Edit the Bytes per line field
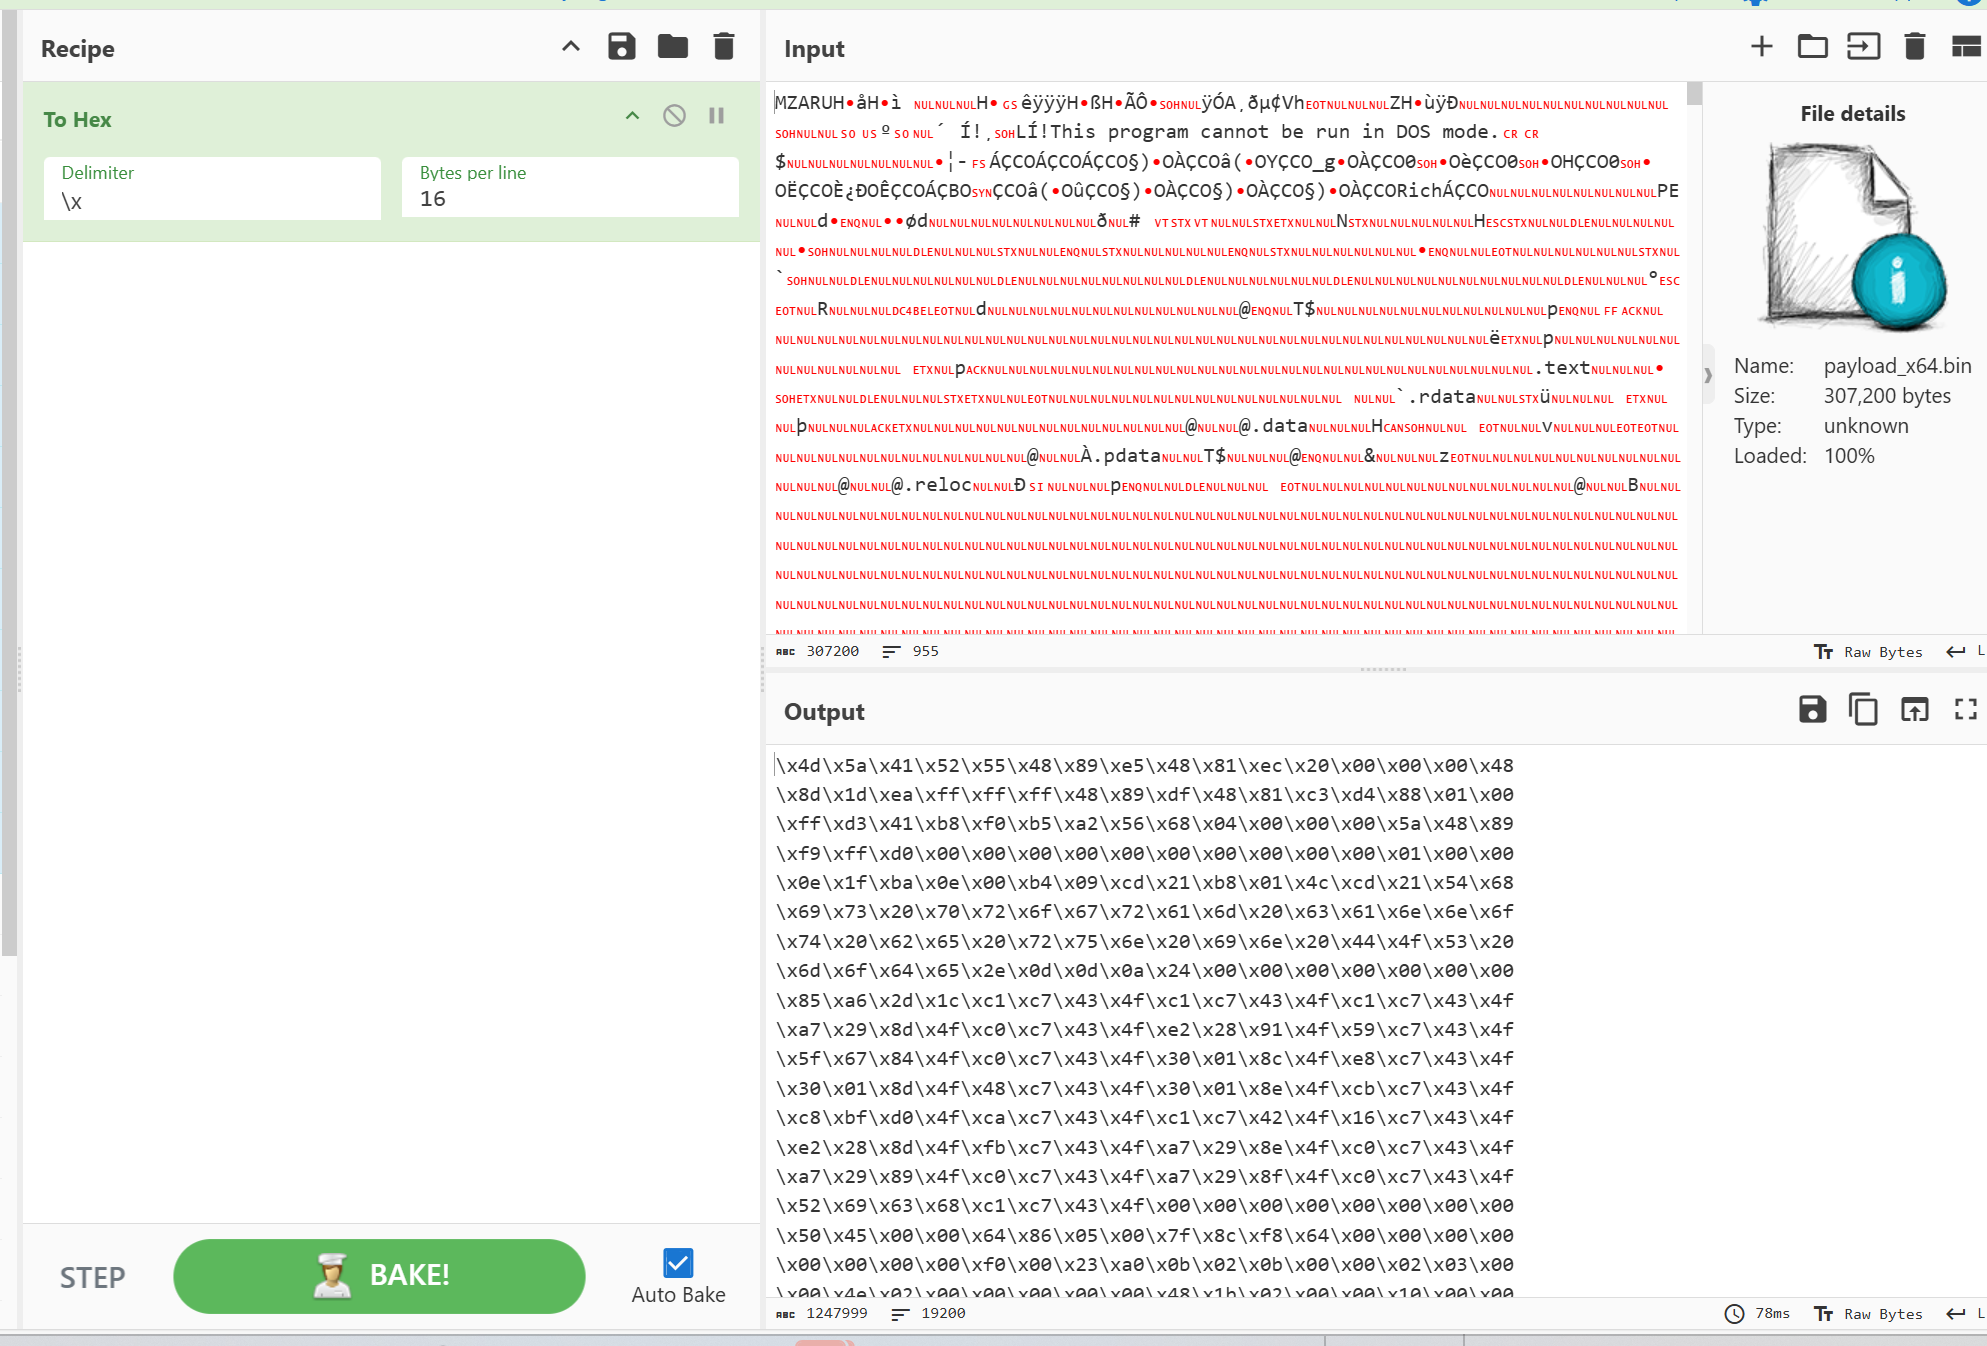1987x1346 pixels. 570,199
